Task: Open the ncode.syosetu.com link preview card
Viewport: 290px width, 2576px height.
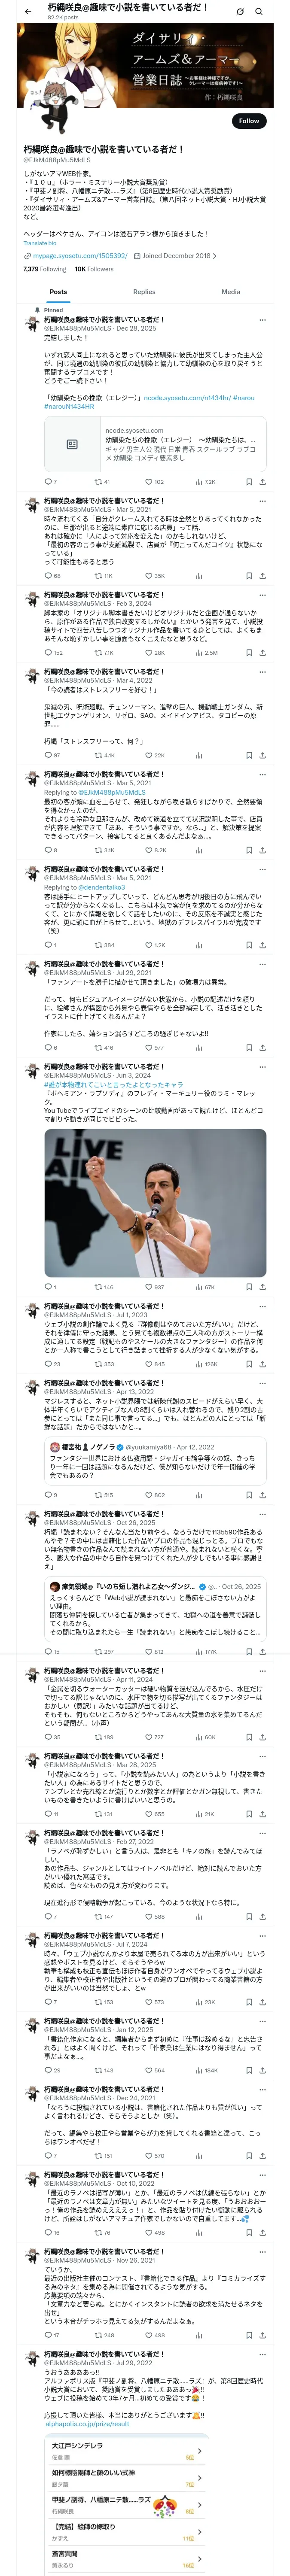Action: [x=155, y=445]
